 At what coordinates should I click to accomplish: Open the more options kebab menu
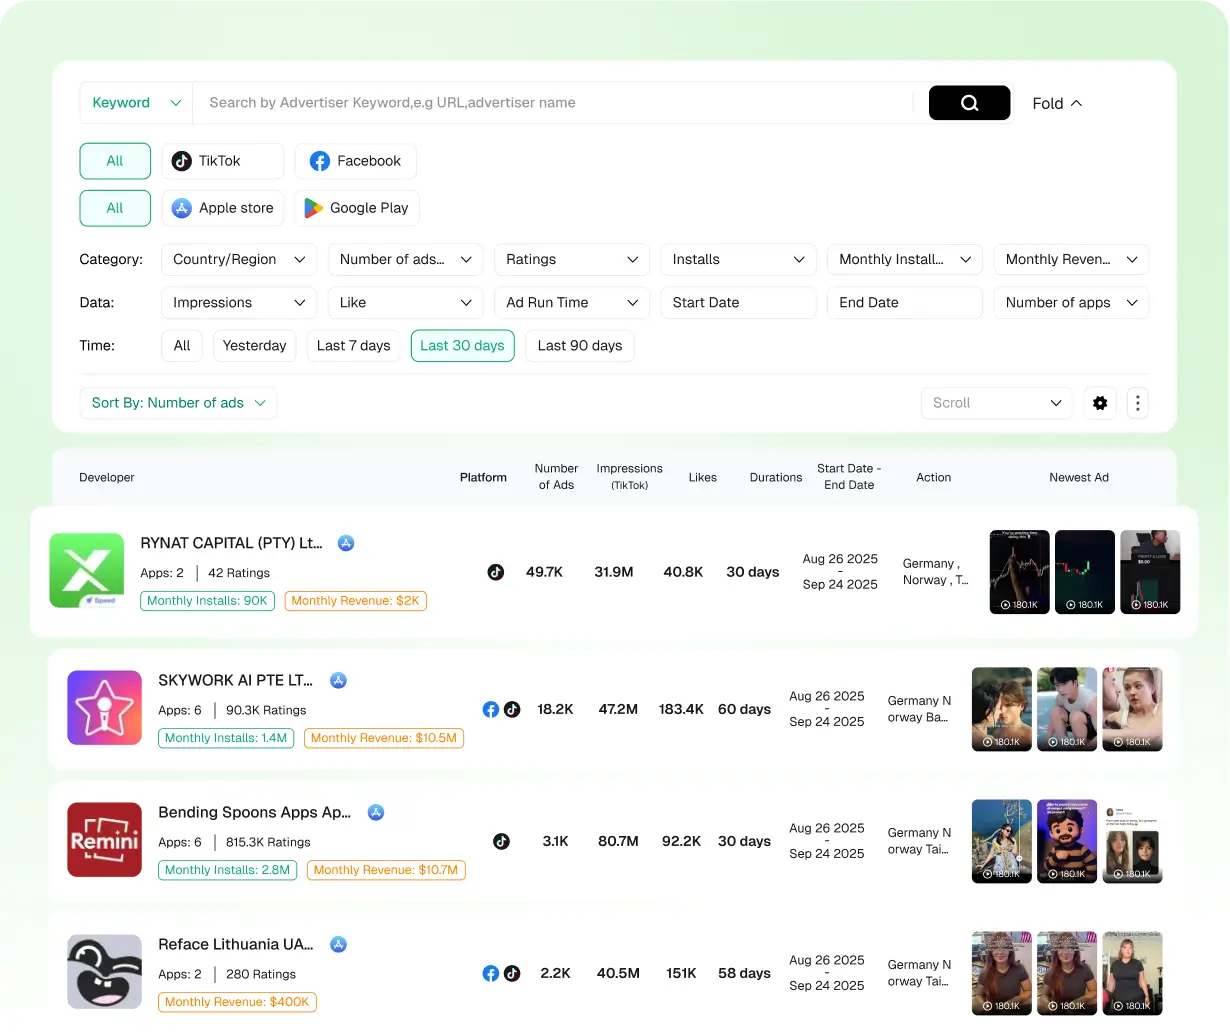(x=1137, y=403)
